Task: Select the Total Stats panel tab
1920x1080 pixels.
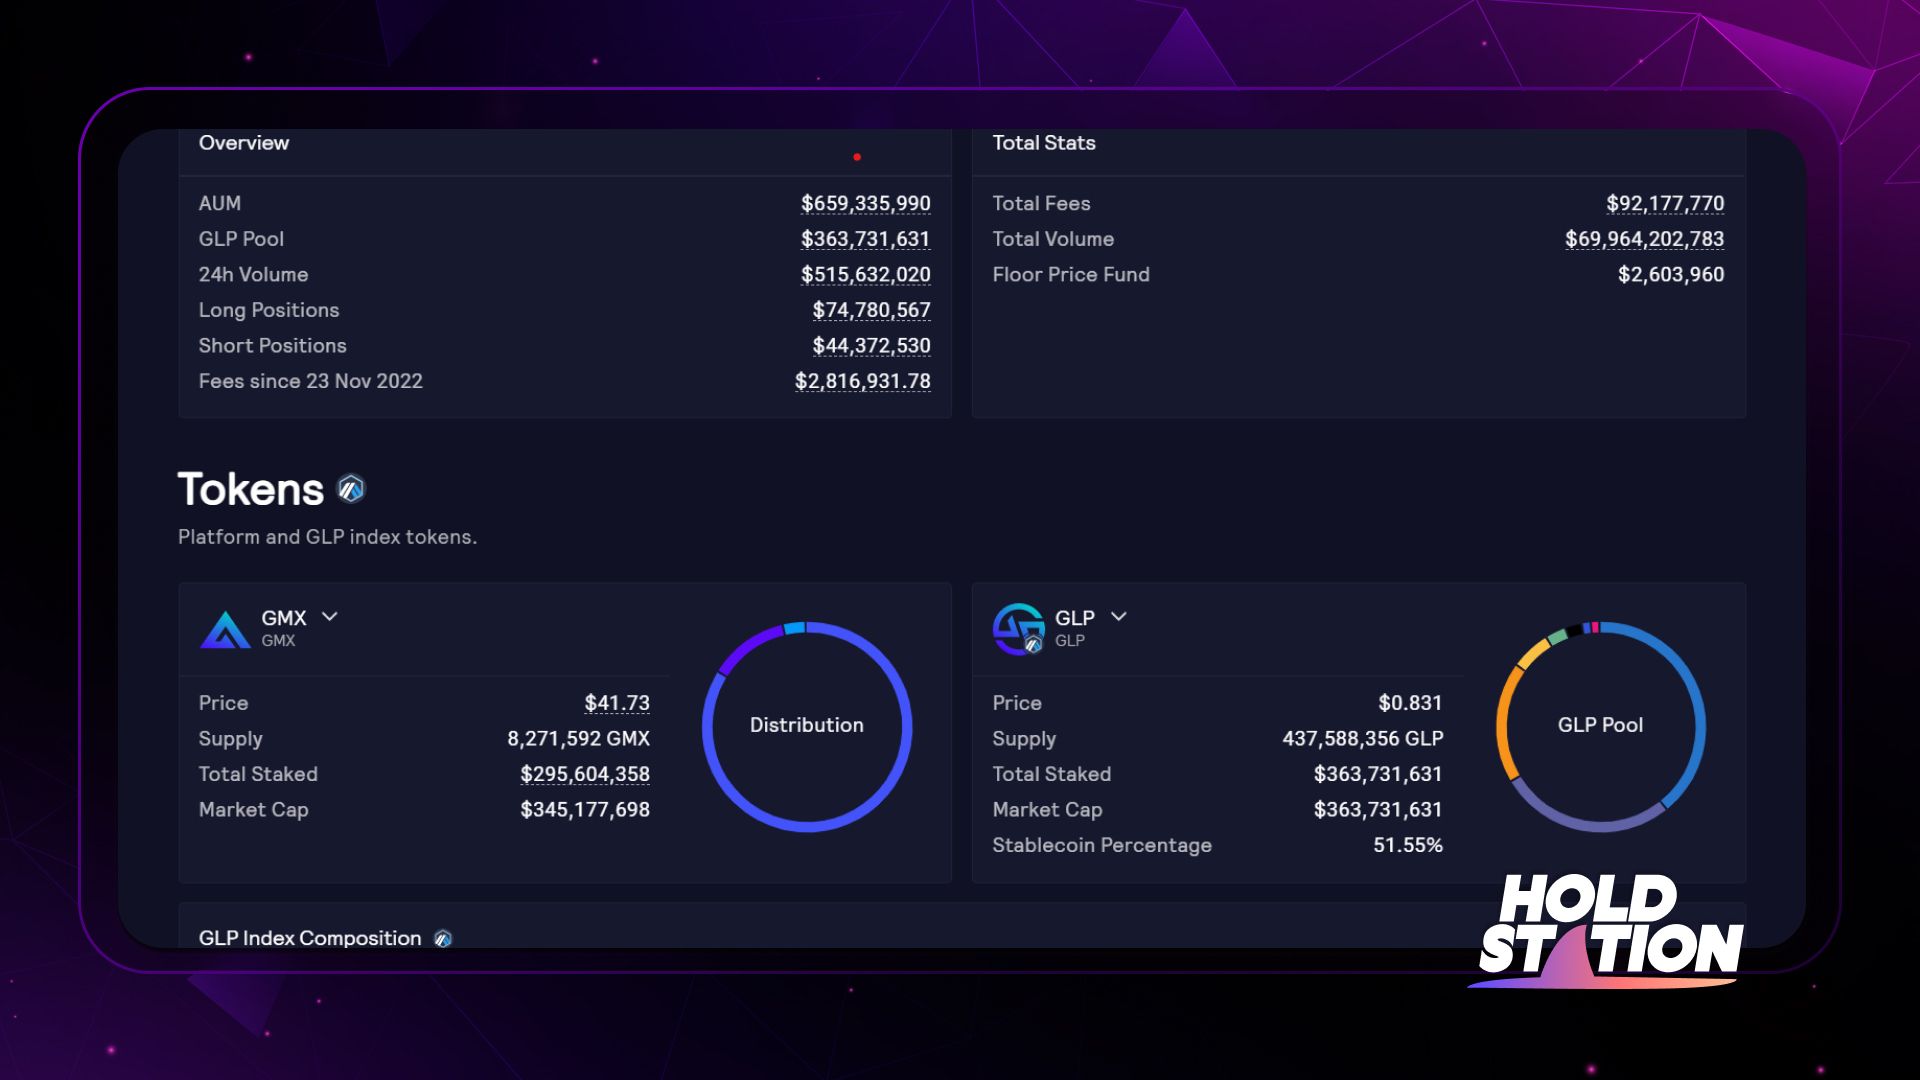Action: (x=1043, y=142)
